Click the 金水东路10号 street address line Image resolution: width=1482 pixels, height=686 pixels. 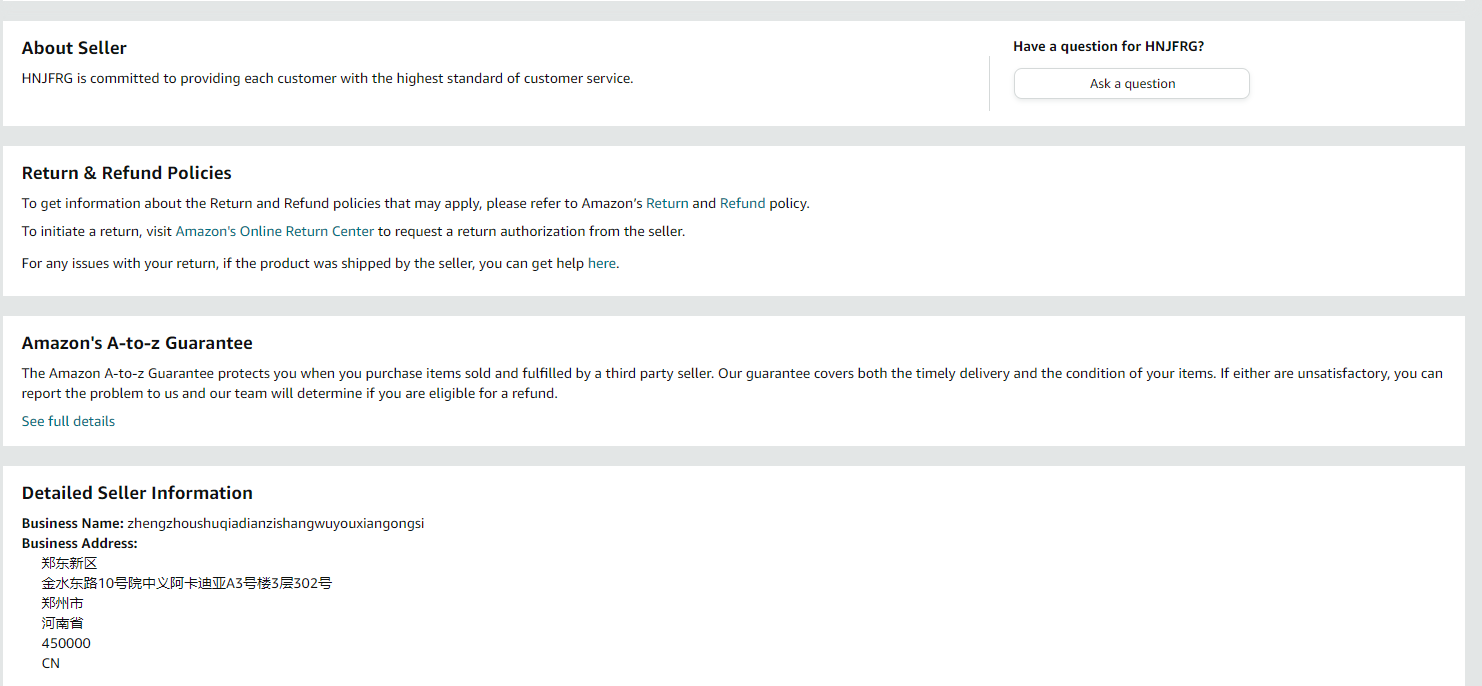pyautogui.click(x=186, y=583)
